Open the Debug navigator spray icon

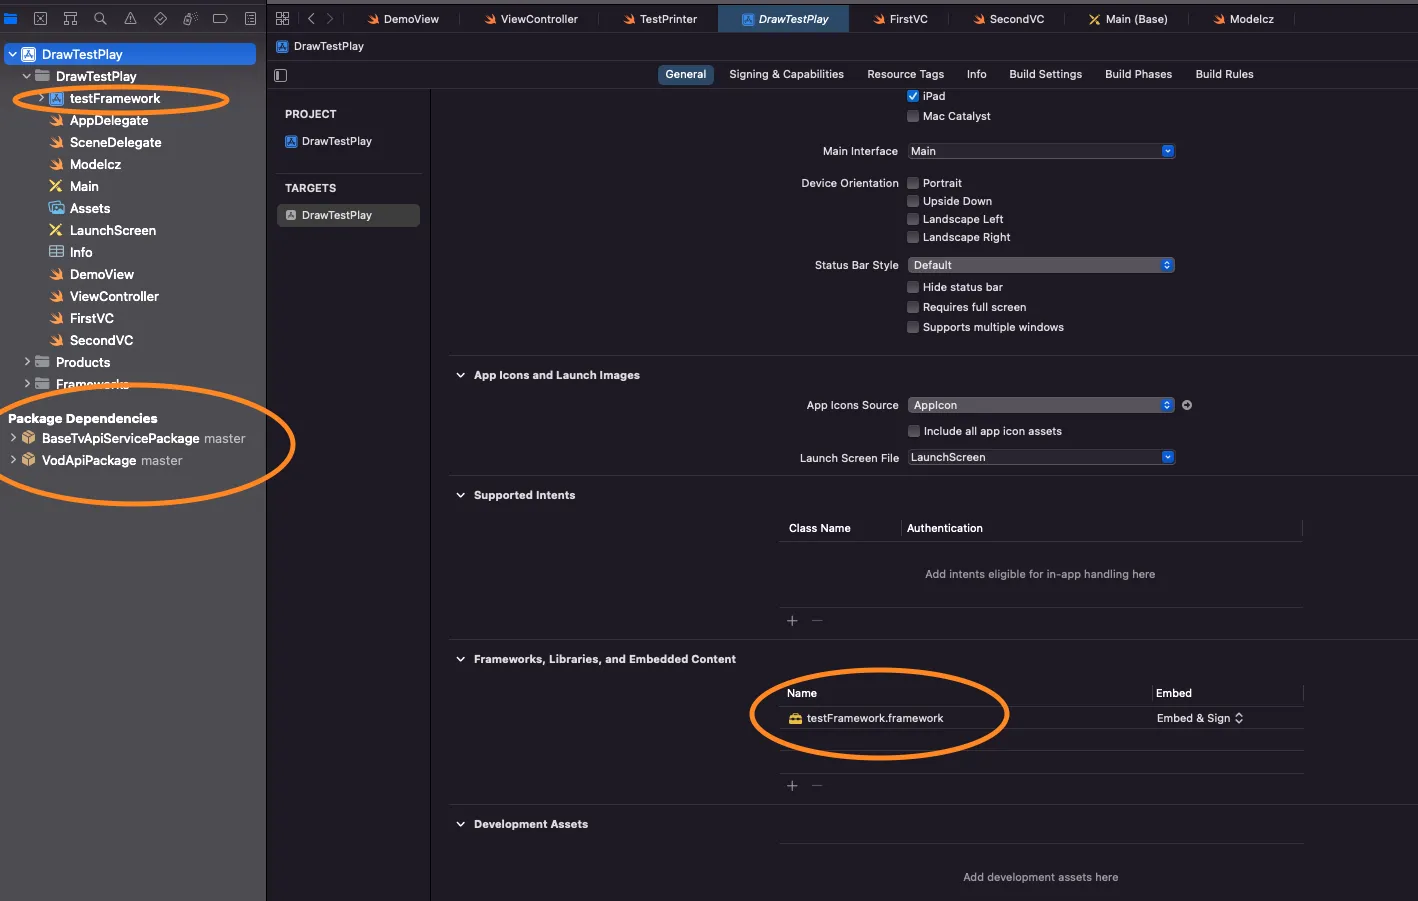[190, 19]
